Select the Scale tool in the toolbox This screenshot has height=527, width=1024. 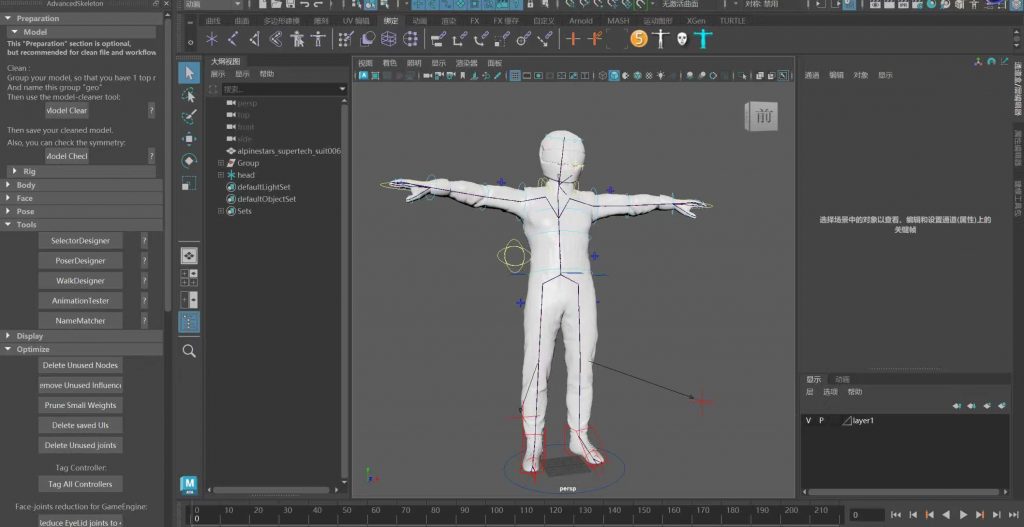click(x=189, y=184)
